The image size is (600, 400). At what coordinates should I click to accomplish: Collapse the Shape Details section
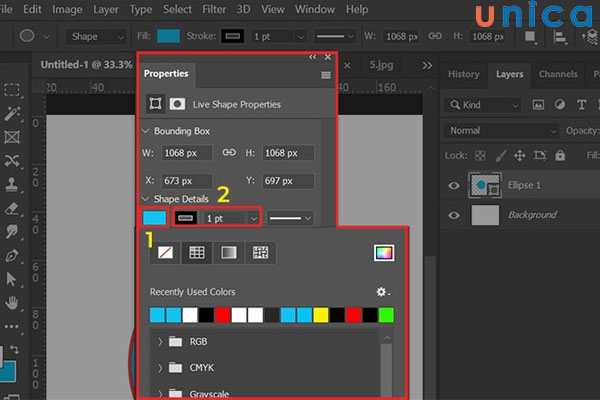point(145,199)
